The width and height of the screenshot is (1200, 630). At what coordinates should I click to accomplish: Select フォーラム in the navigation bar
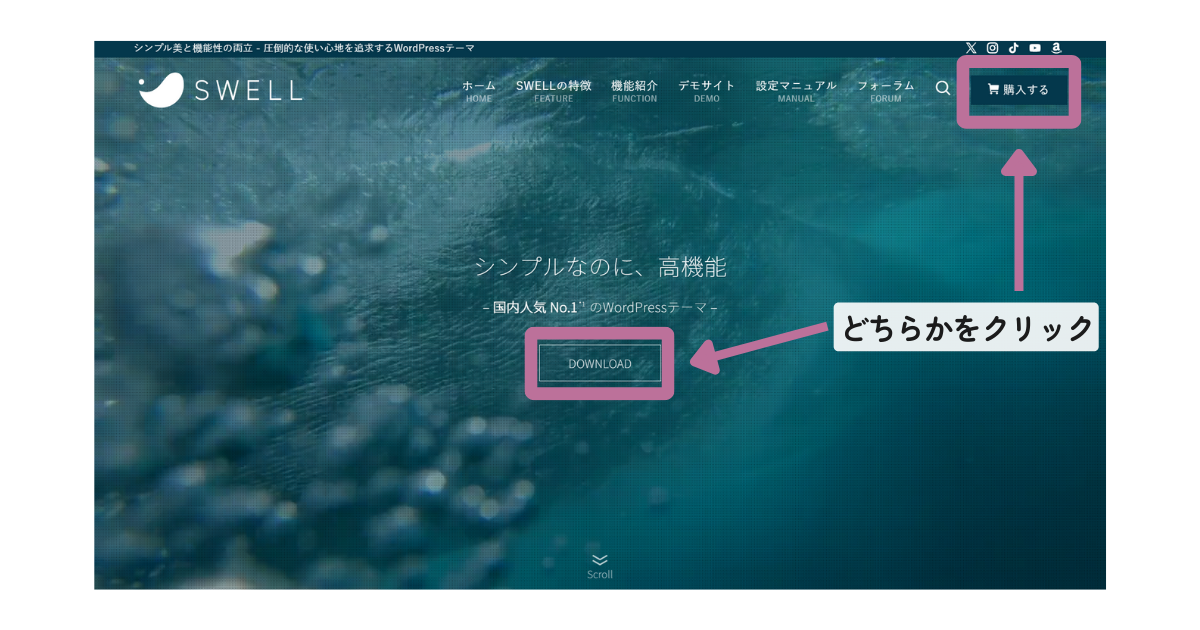click(x=886, y=90)
